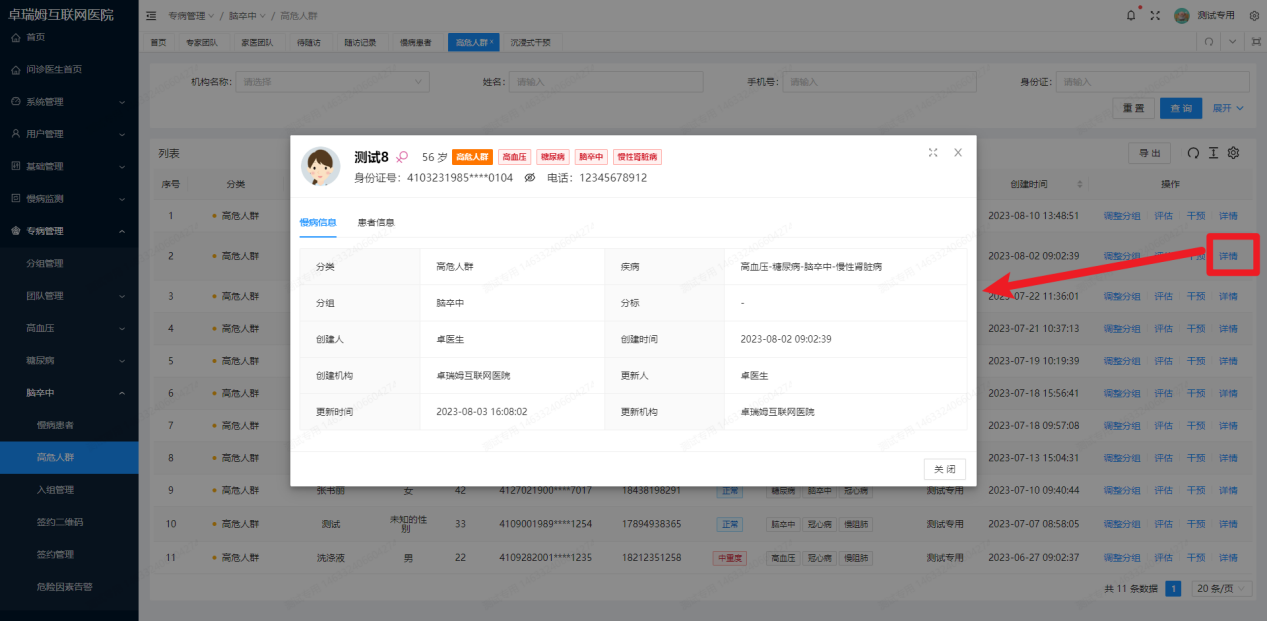This screenshot has width=1267, height=621.
Task: Open the 脑卒中 breadcrumb dropdown
Action: (247, 16)
